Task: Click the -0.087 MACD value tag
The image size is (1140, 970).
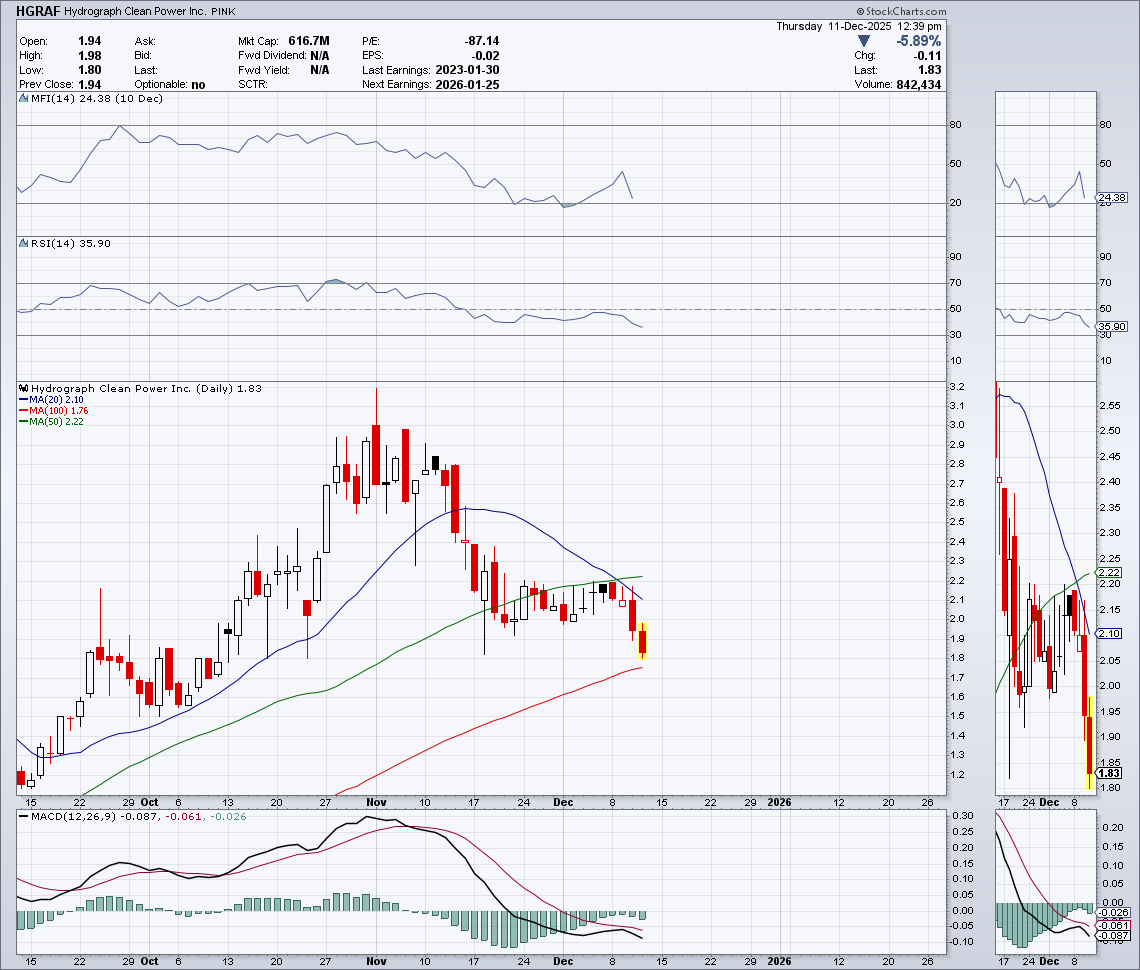Action: (x=1114, y=936)
